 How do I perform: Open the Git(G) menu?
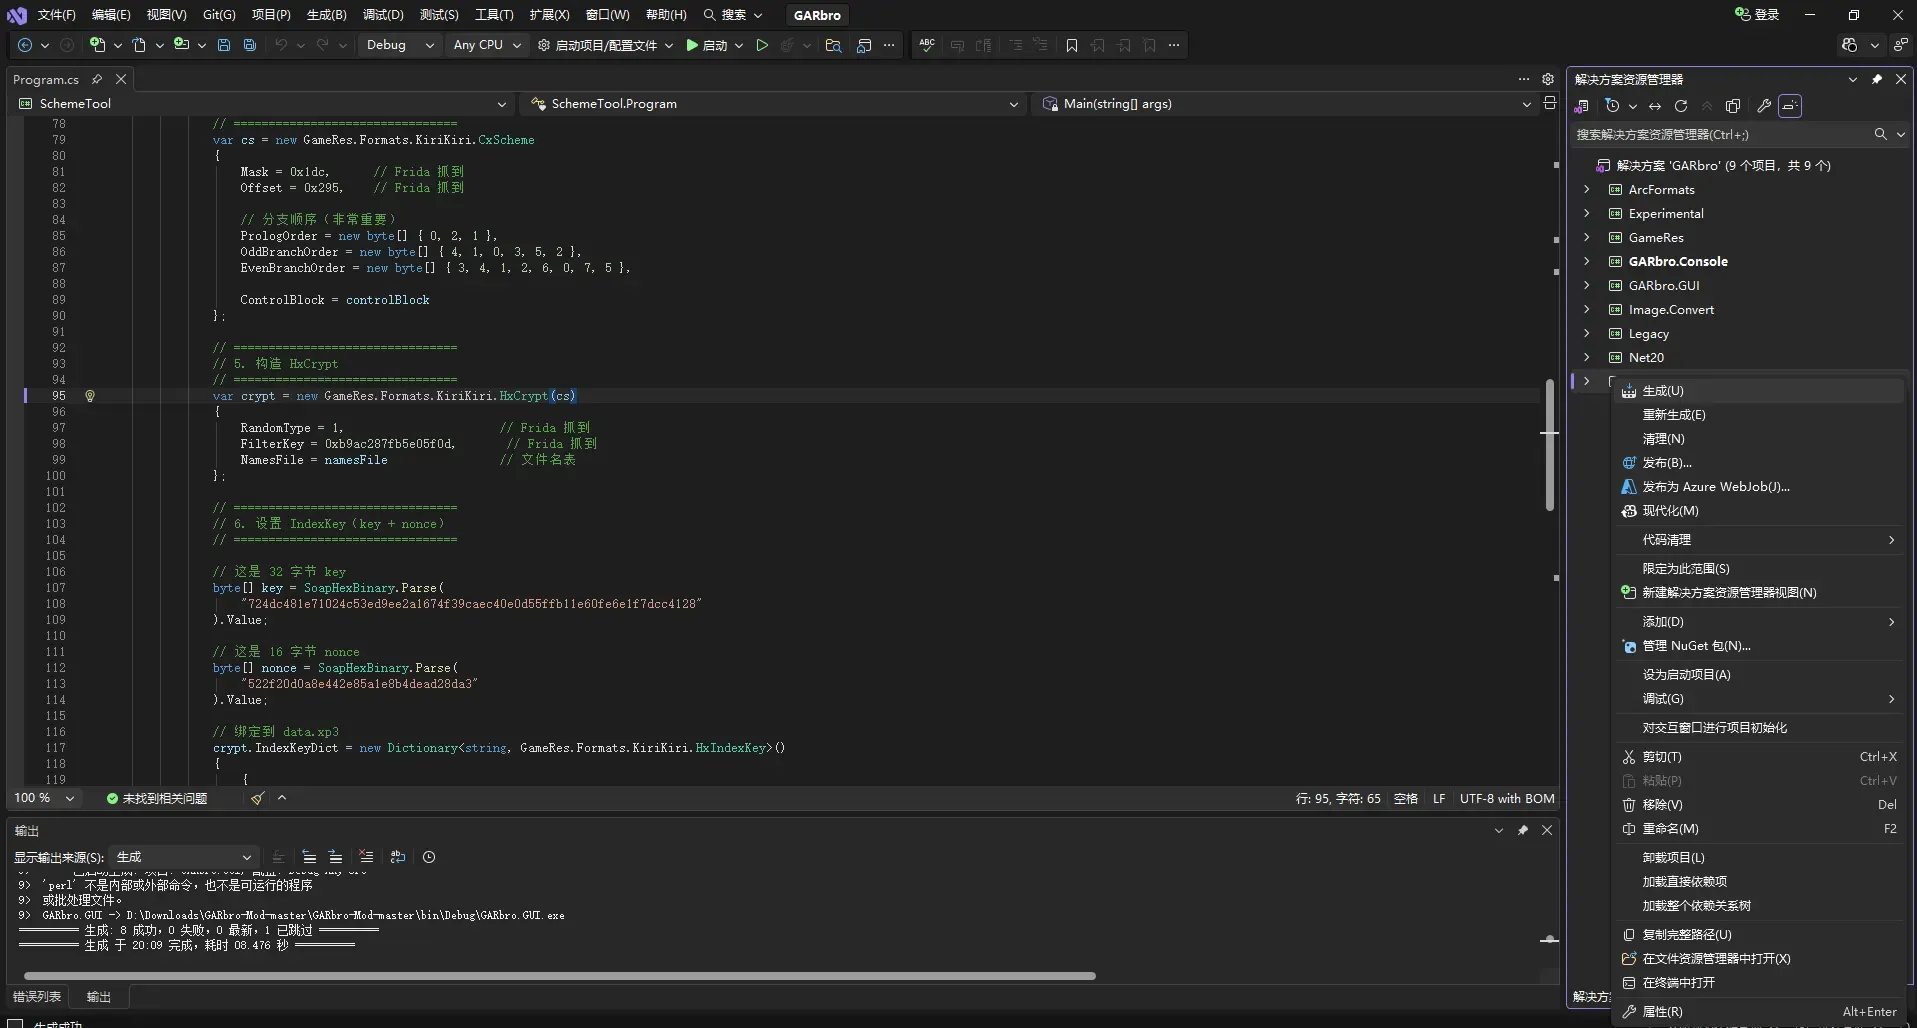click(219, 15)
